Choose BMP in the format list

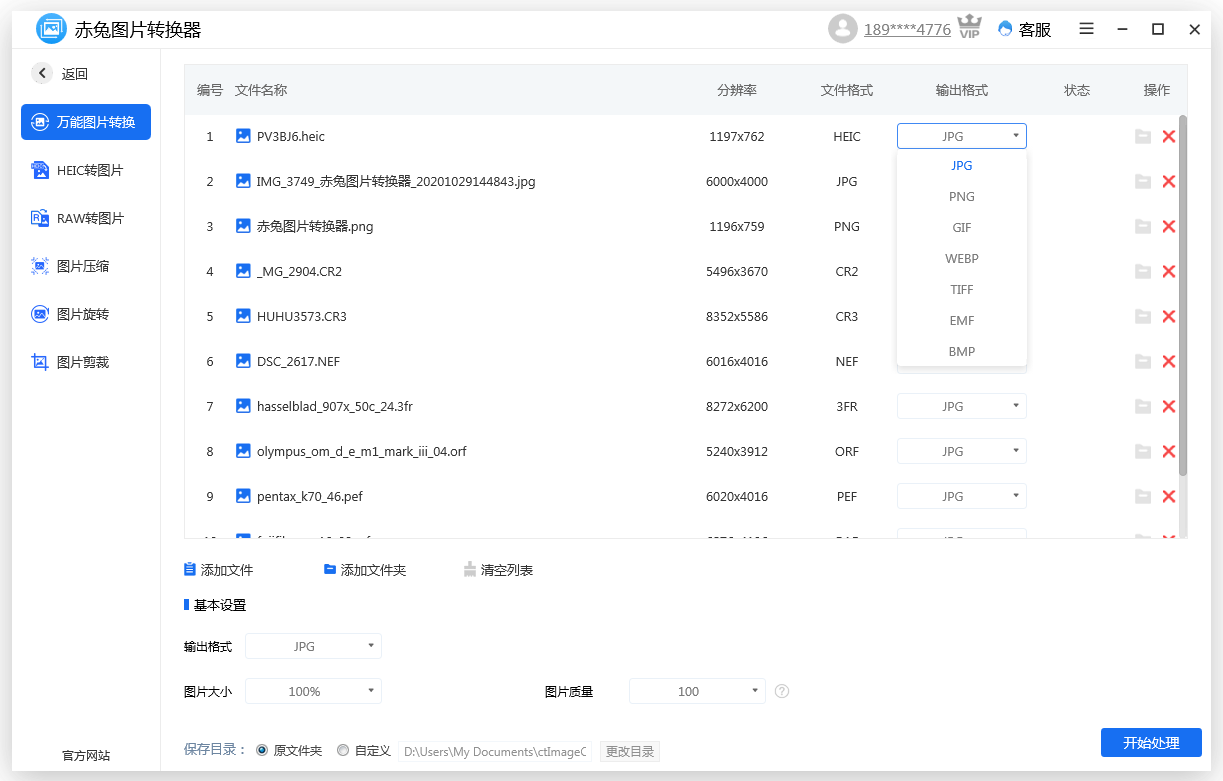click(x=962, y=352)
